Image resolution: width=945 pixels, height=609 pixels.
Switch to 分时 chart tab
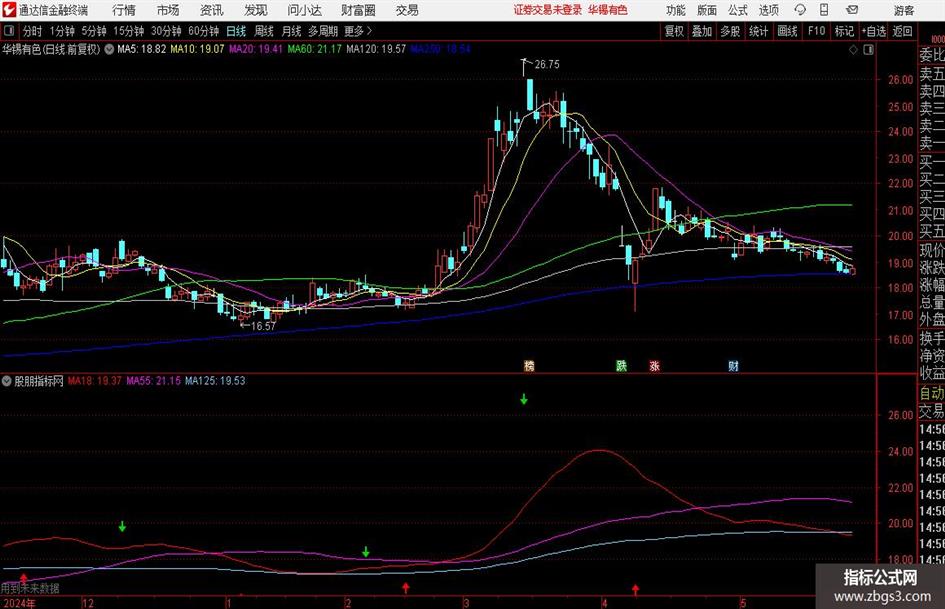[32, 31]
